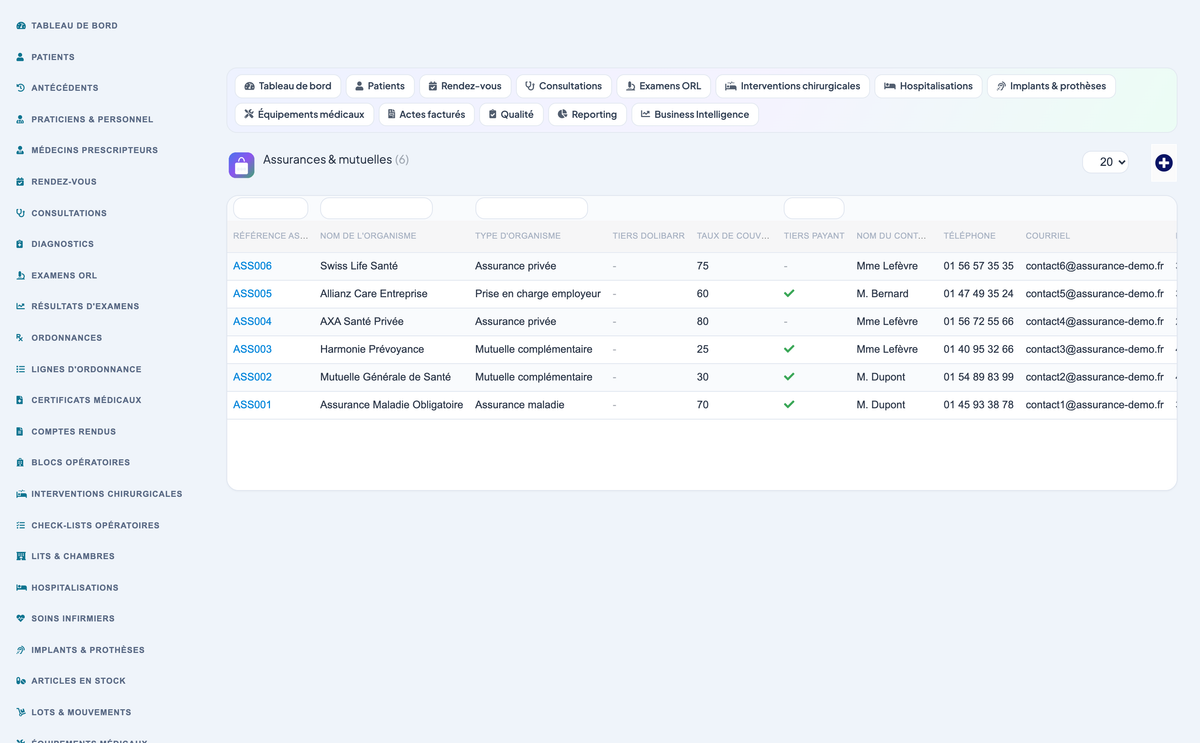Click the Tiers payant filter field
The height and width of the screenshot is (743, 1200).
click(x=814, y=208)
